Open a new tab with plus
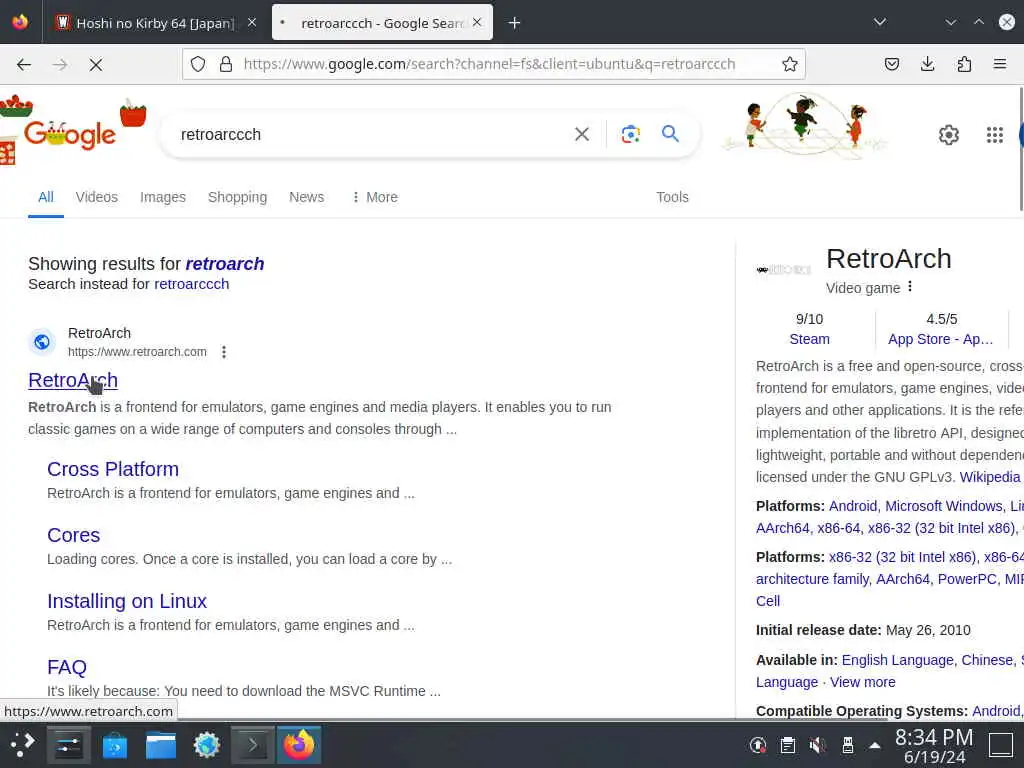The height and width of the screenshot is (768, 1024). point(515,23)
